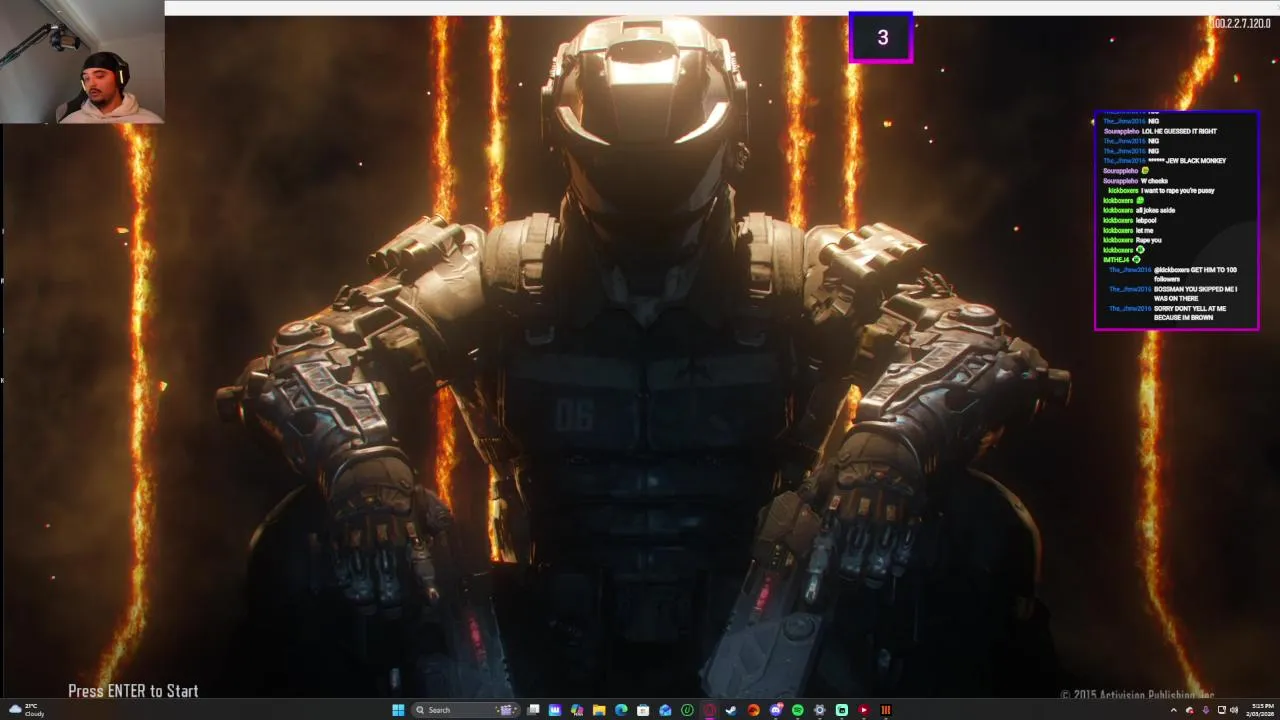Open volume control speaker icon

point(1234,710)
